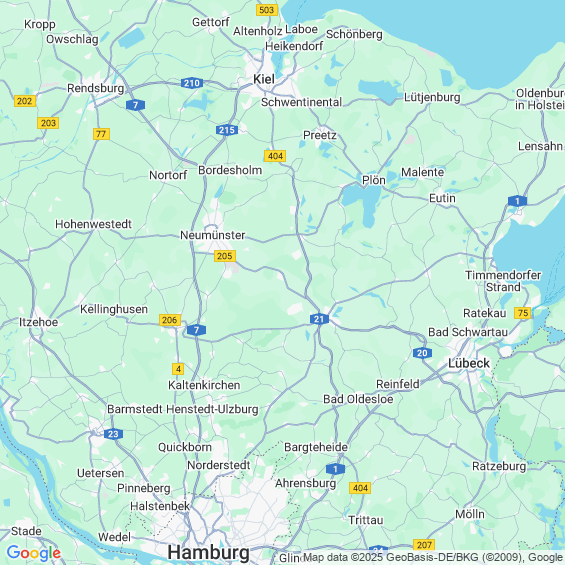The image size is (565, 565).
Task: Click the A23 highway shield icon
Action: pyautogui.click(x=114, y=434)
